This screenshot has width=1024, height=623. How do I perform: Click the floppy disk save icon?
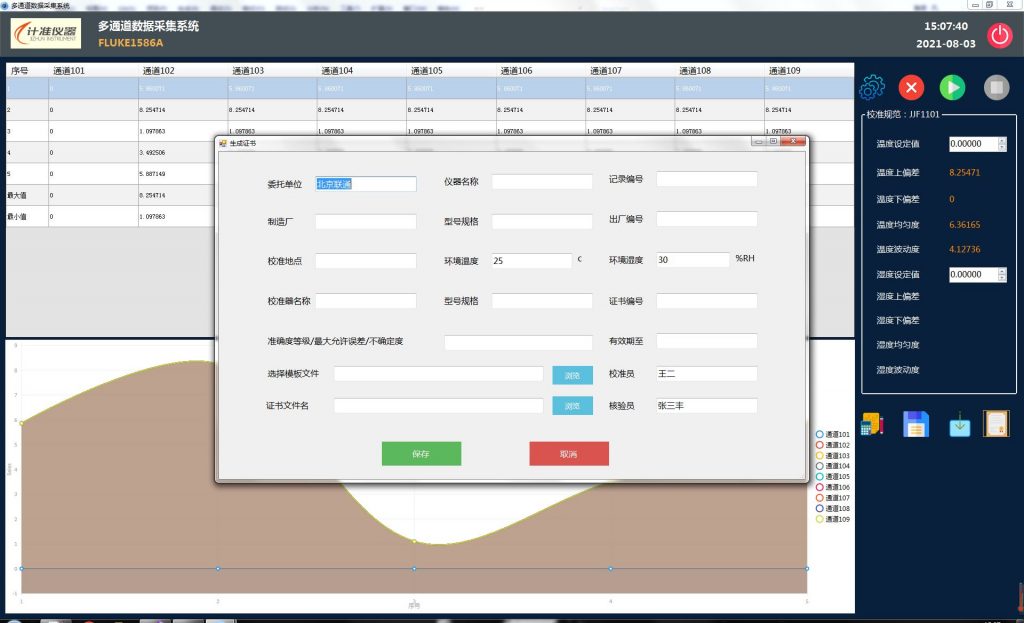point(916,424)
